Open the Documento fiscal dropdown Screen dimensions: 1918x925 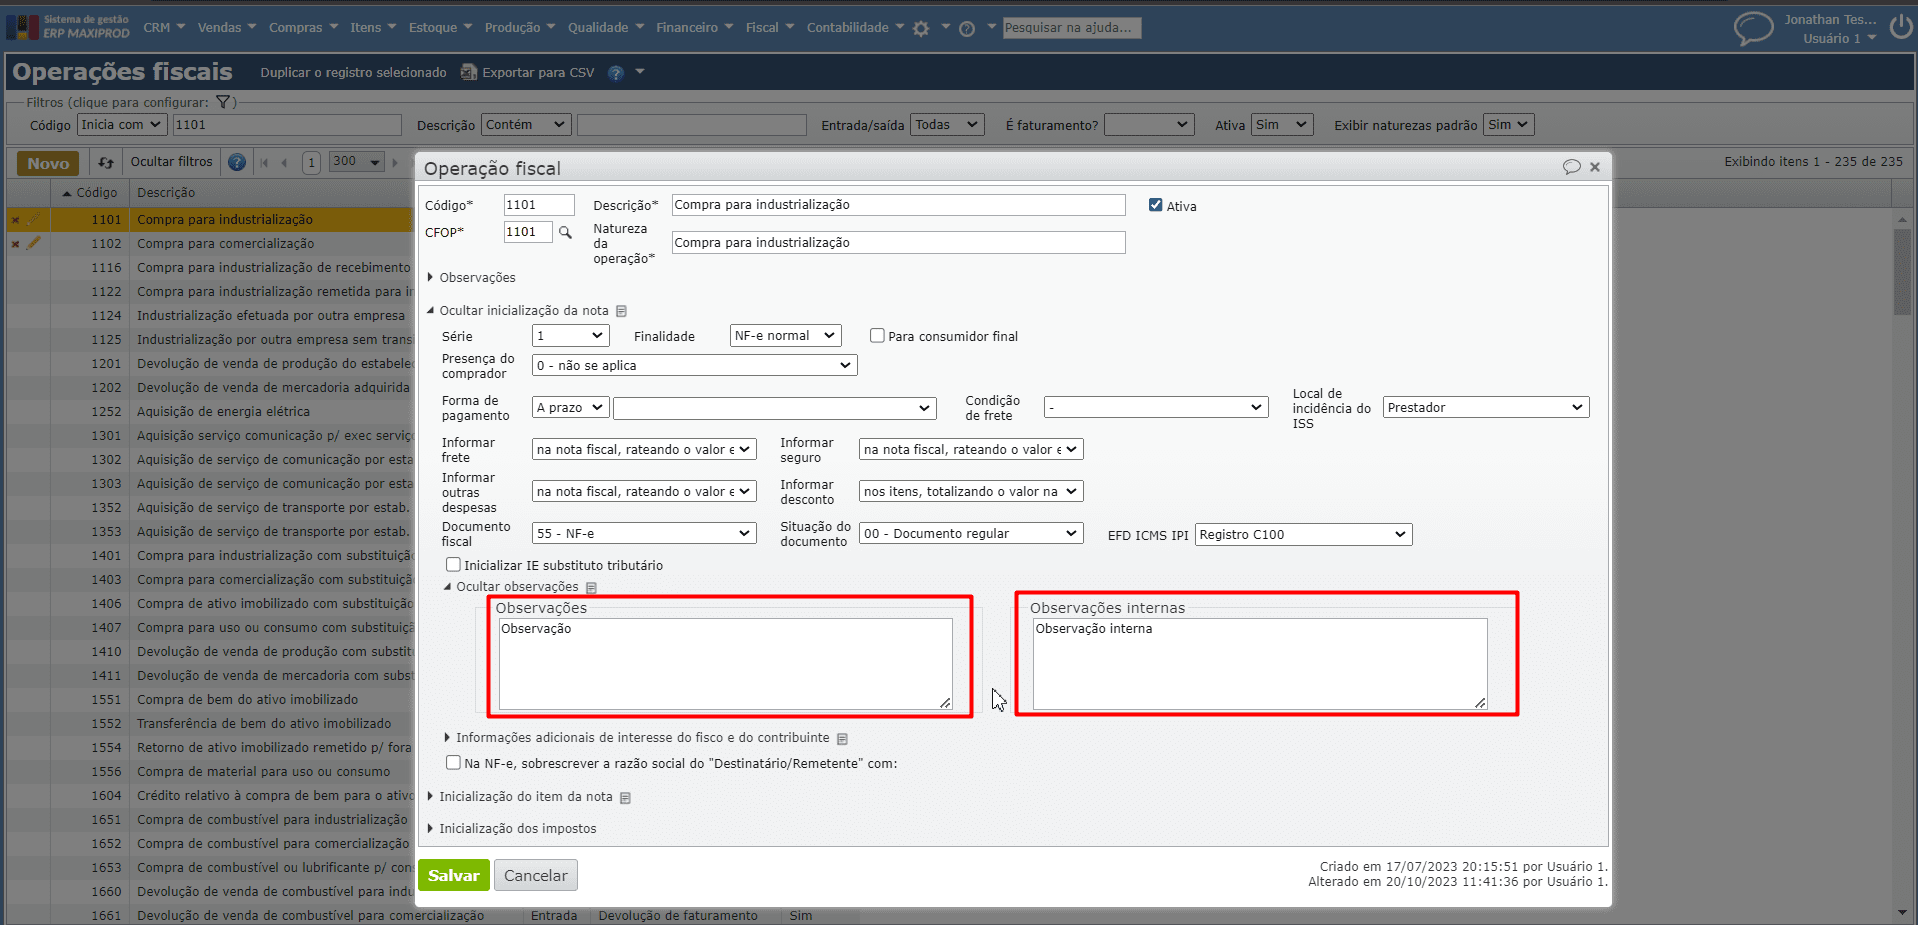[x=644, y=533]
